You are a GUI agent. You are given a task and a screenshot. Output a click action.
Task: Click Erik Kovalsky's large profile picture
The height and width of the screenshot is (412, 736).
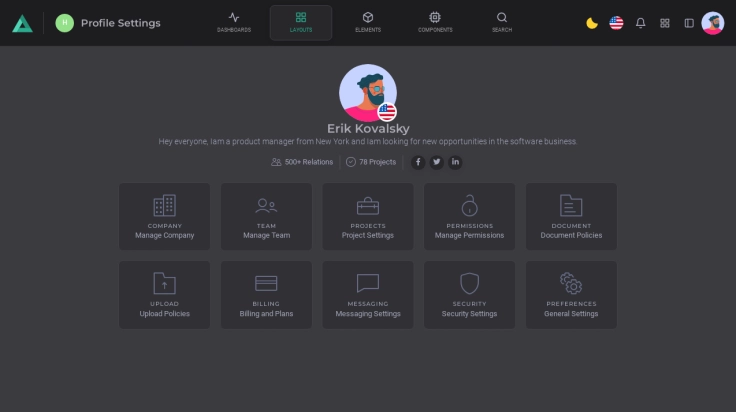(367, 92)
